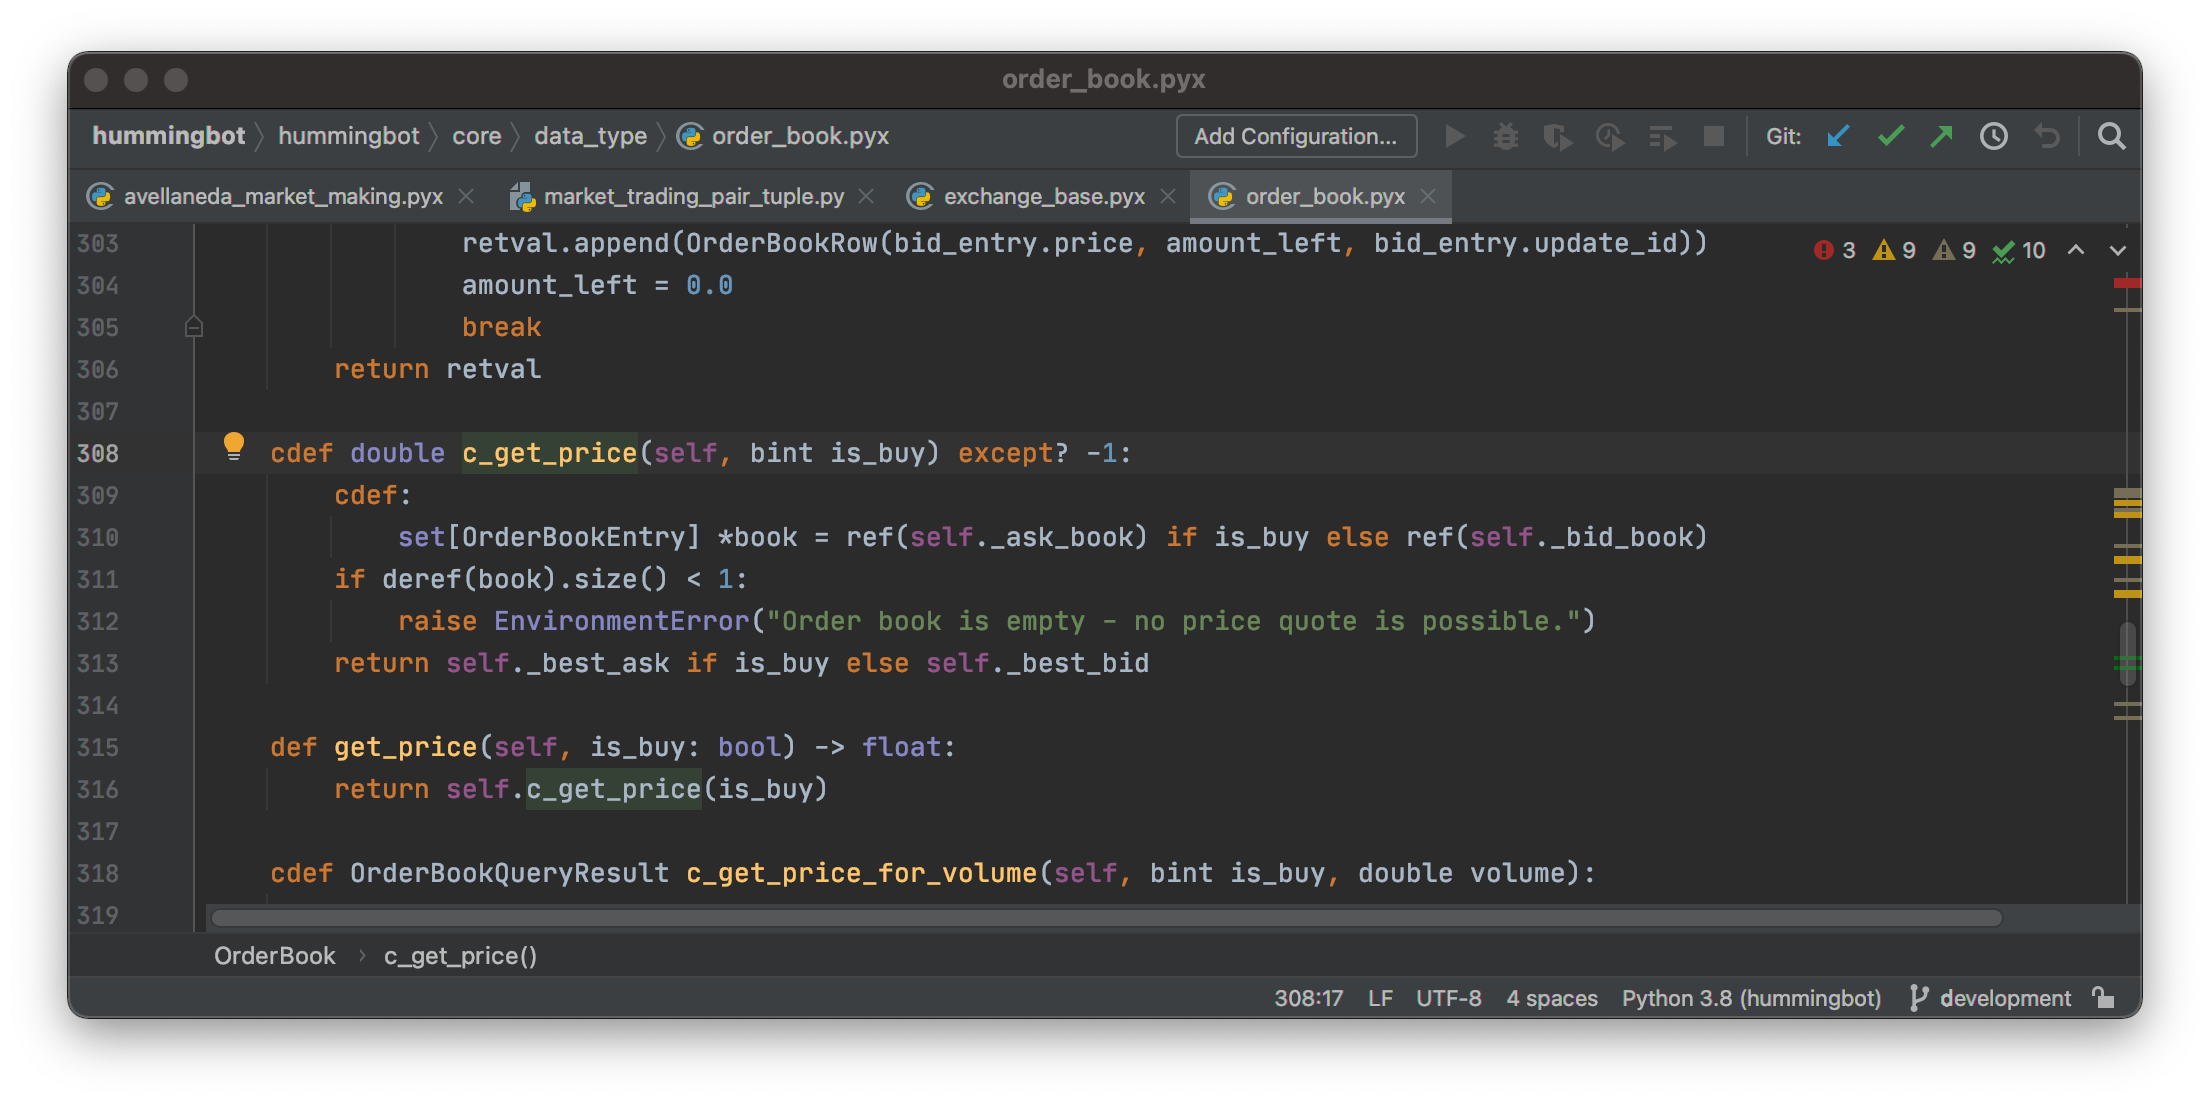Click the Add Configuration button
This screenshot has height=1102, width=2210.
coord(1296,136)
